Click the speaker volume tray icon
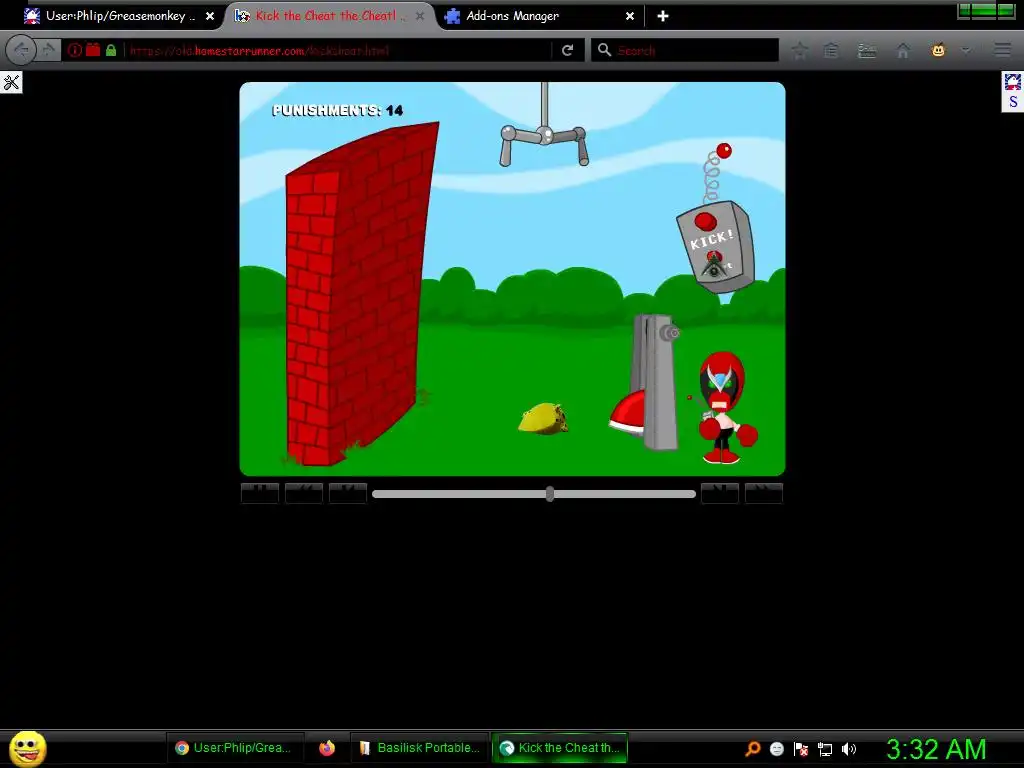Image resolution: width=1024 pixels, height=768 pixels. tap(849, 749)
